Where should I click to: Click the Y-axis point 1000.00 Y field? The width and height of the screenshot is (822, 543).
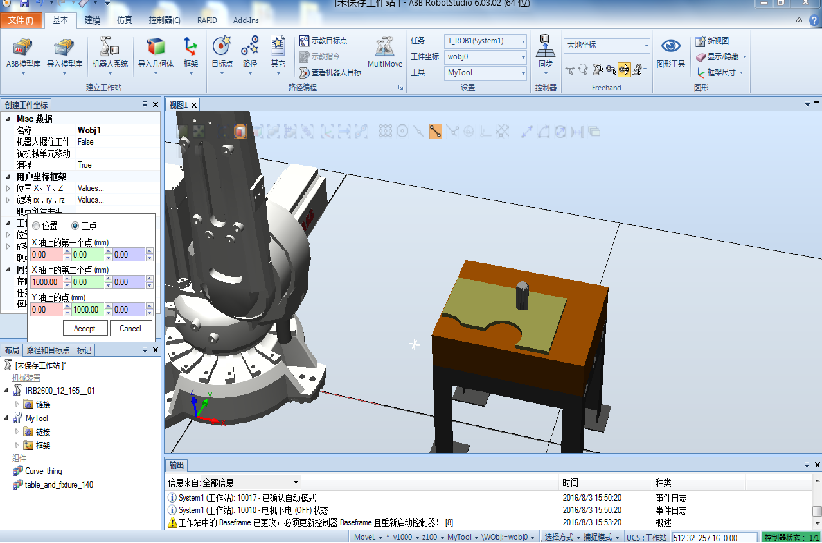88,310
